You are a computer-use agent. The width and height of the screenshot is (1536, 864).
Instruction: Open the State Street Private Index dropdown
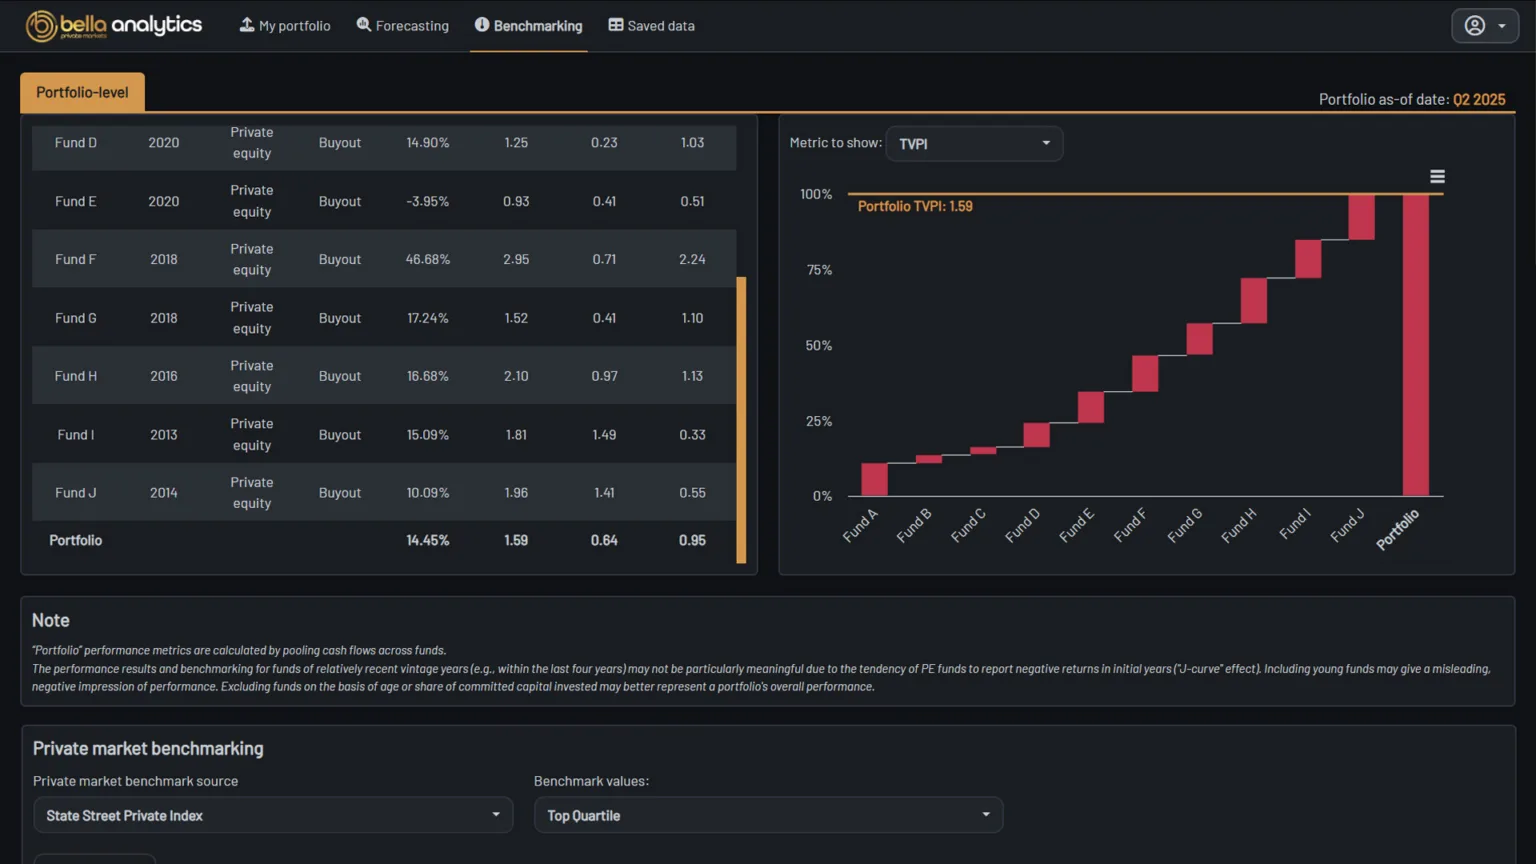tap(273, 815)
